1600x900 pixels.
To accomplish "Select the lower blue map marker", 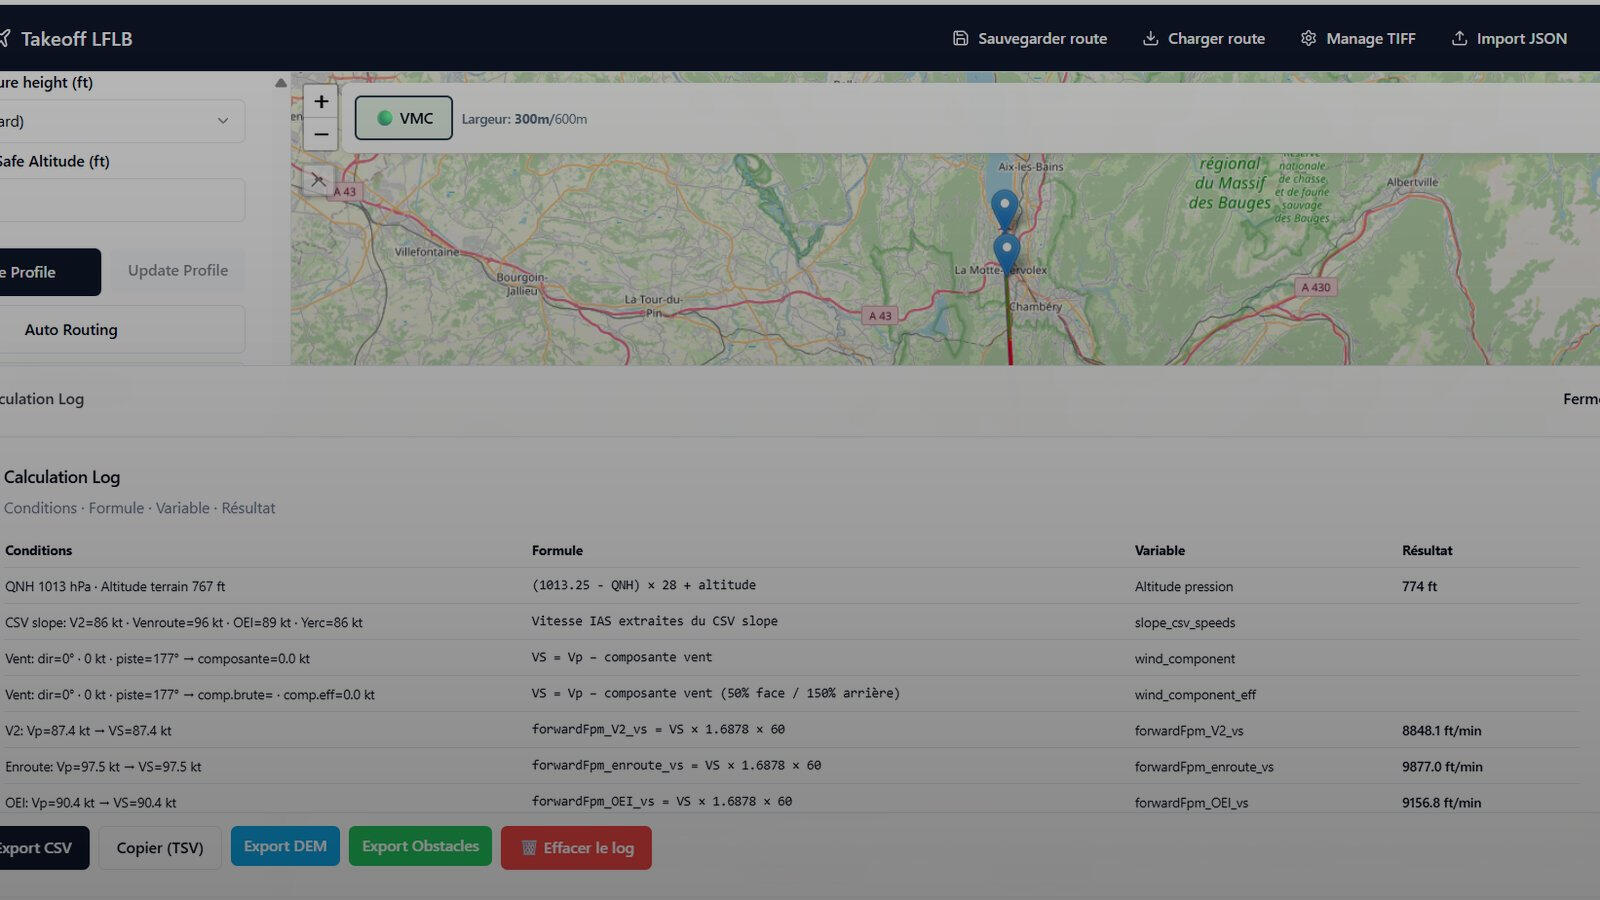I will [x=1007, y=252].
